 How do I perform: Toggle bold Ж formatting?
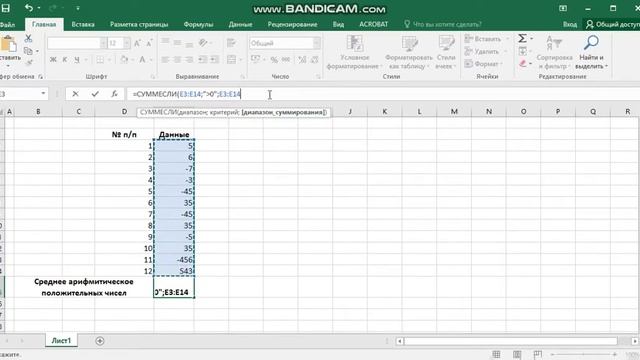pyautogui.click(x=53, y=60)
